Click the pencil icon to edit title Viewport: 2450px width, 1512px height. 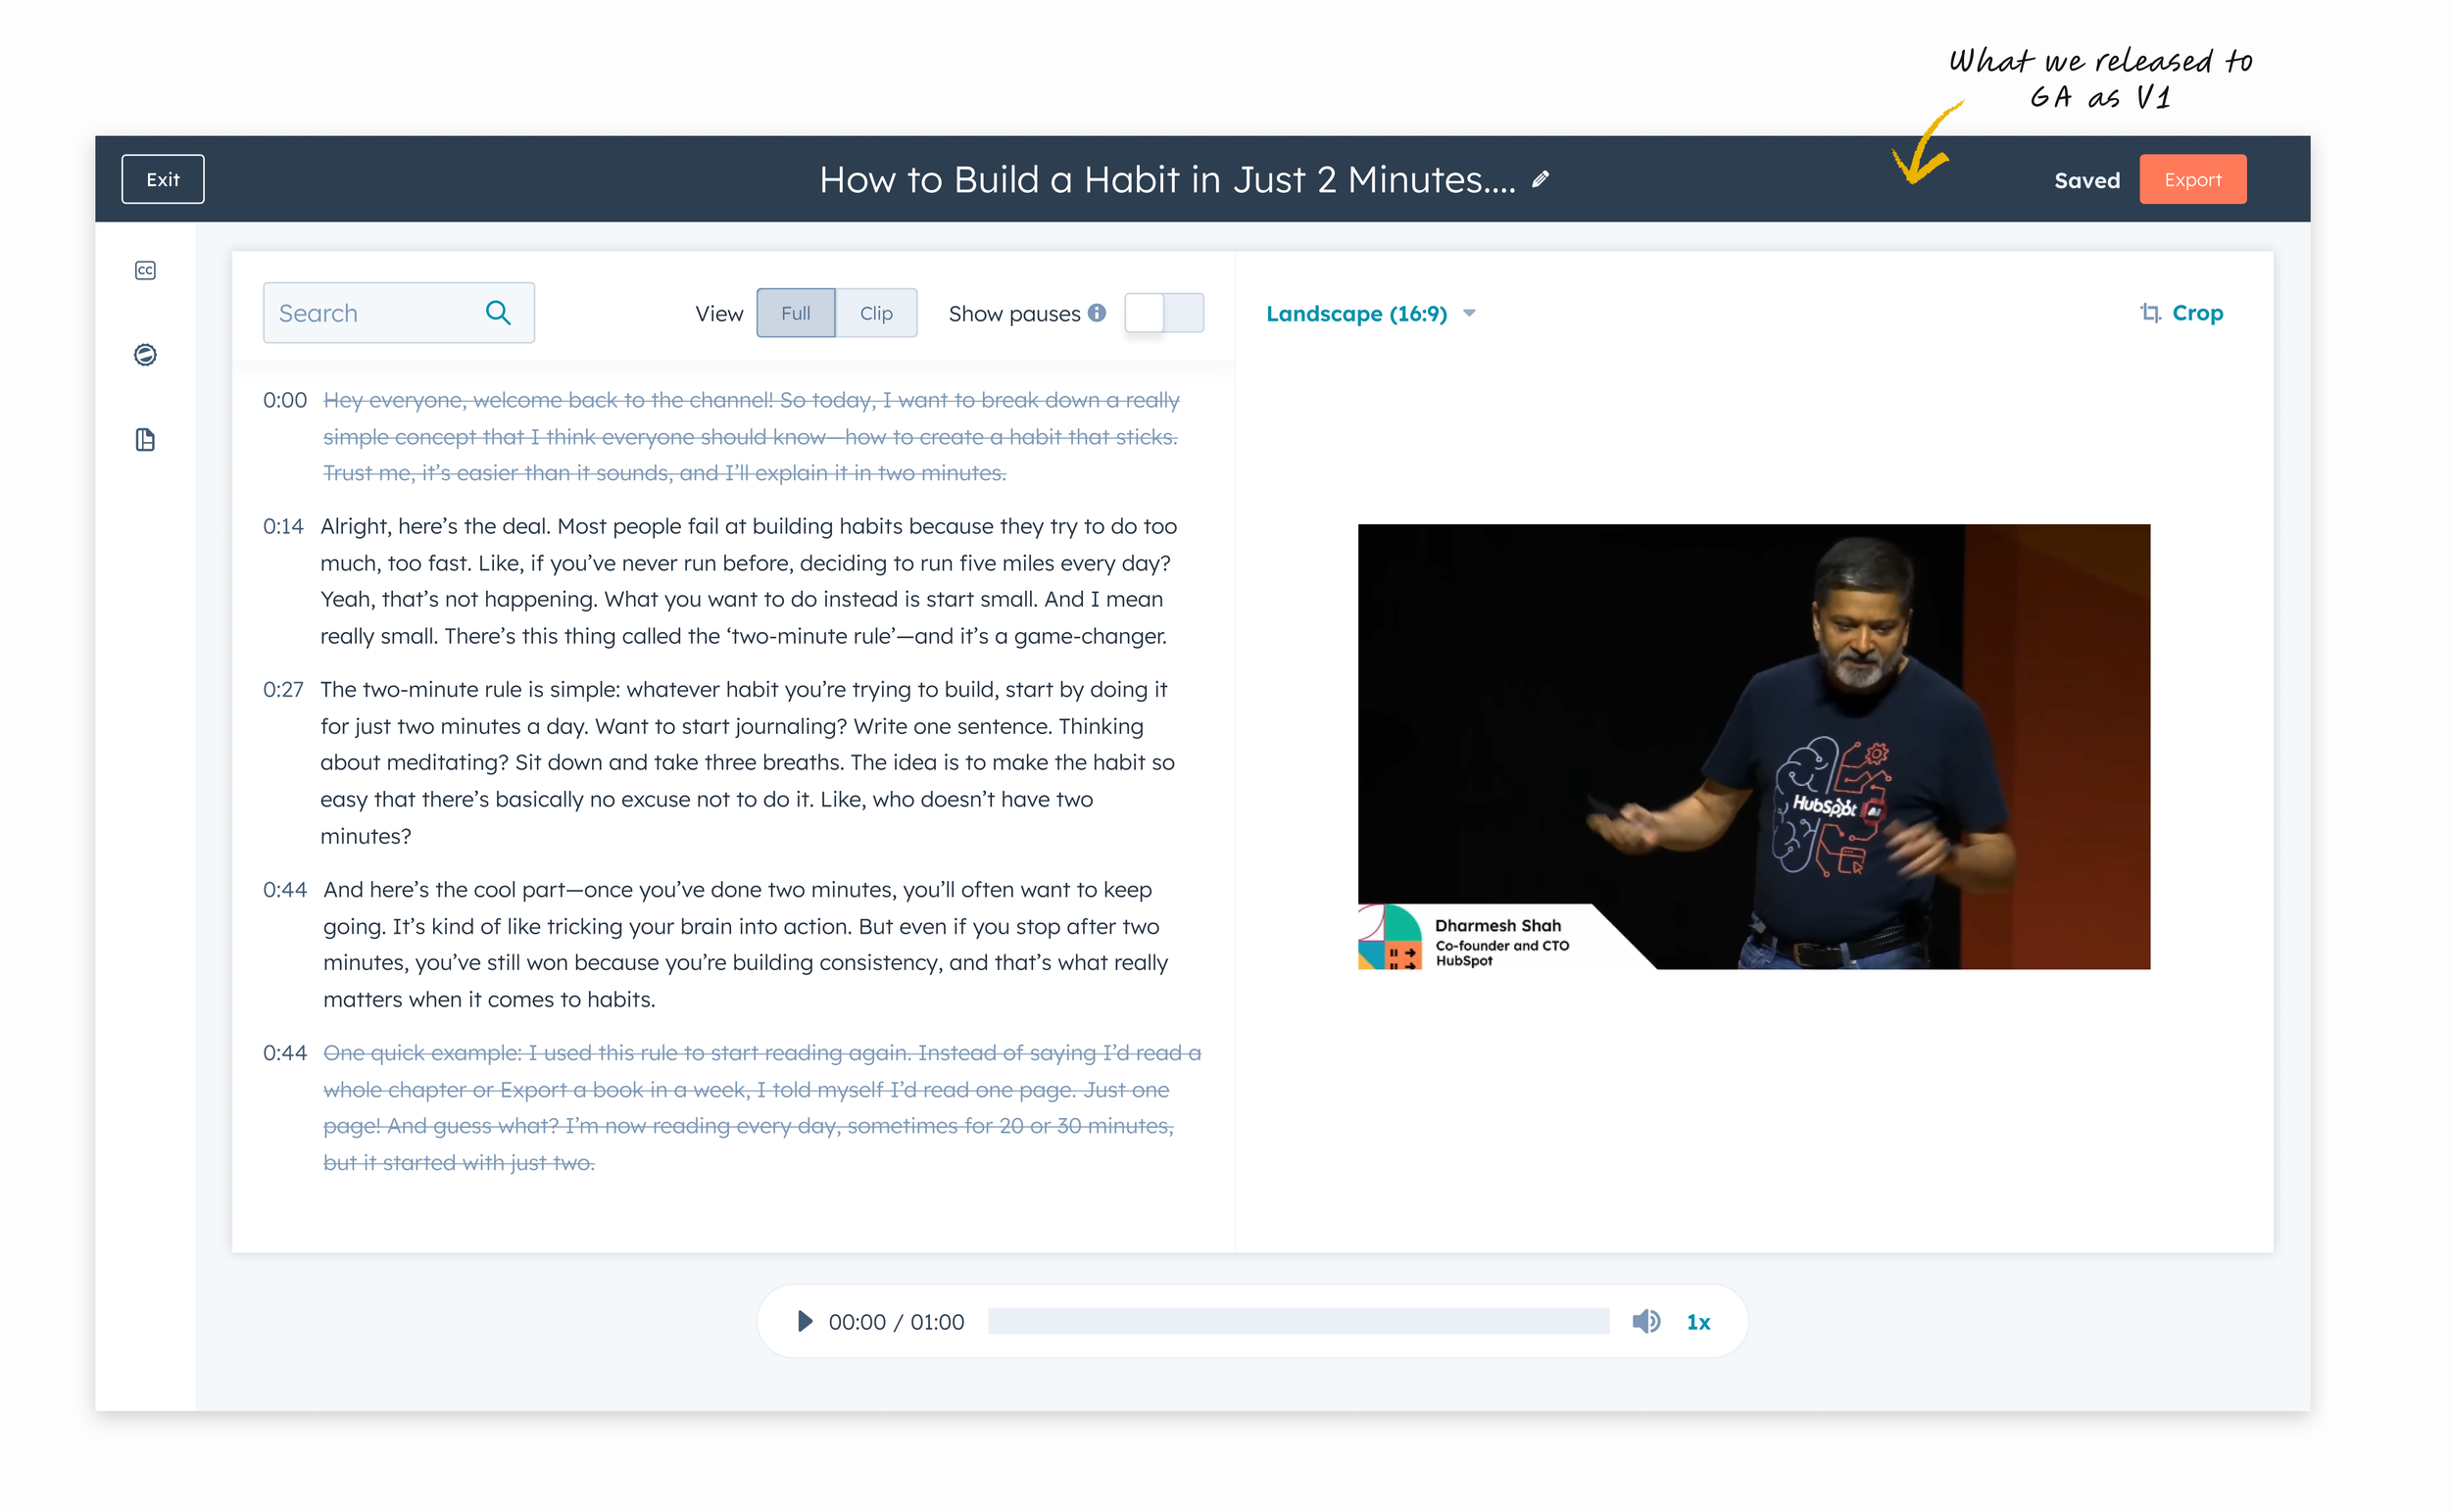point(1541,179)
